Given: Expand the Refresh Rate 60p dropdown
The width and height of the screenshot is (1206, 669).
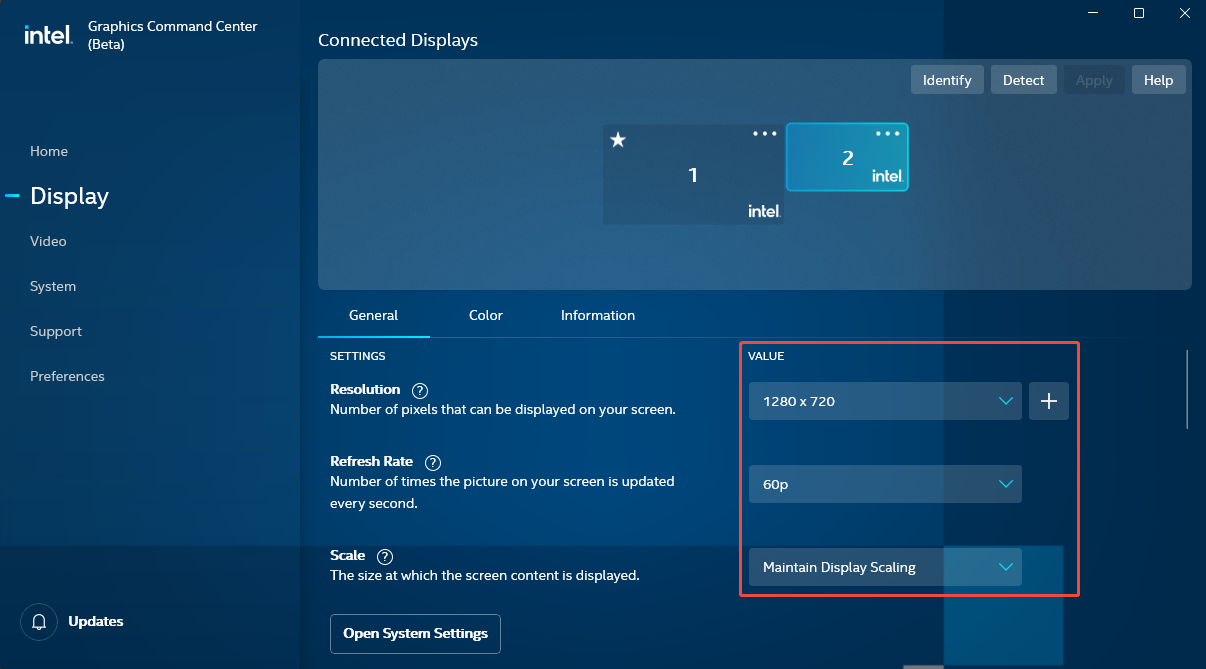Looking at the screenshot, I should 885,484.
